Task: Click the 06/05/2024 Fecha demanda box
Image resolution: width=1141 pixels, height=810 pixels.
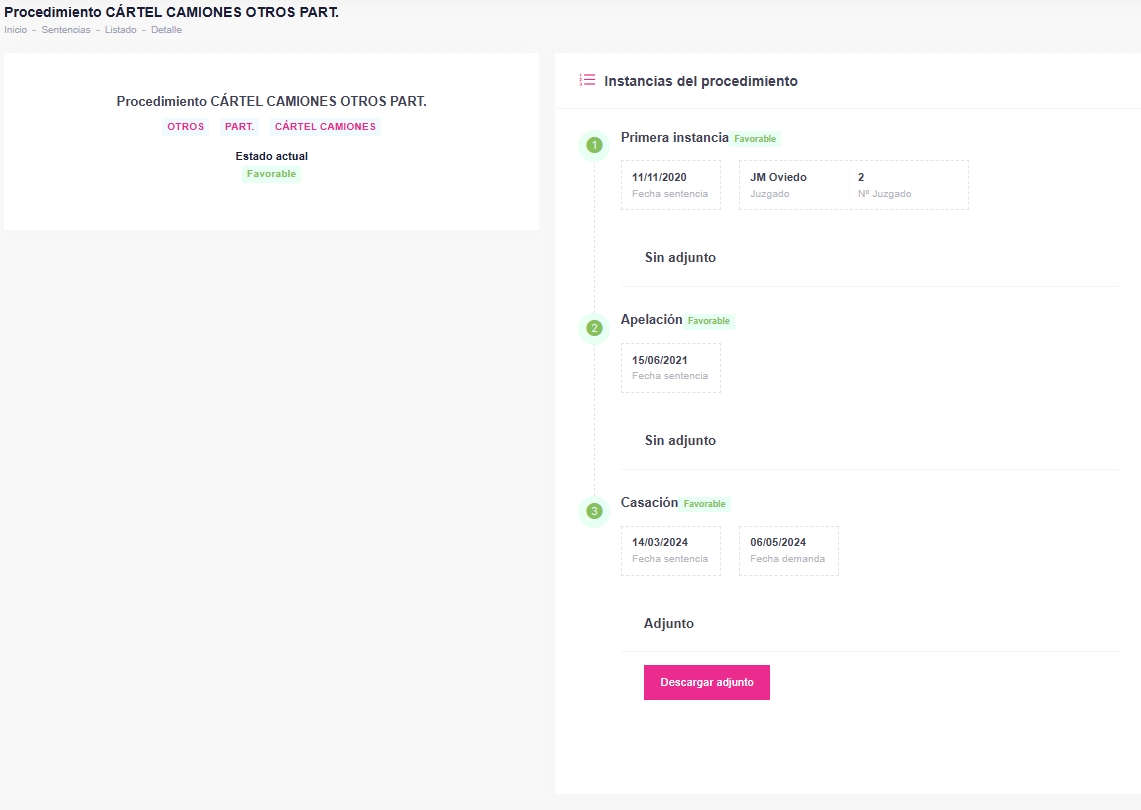Action: click(788, 551)
